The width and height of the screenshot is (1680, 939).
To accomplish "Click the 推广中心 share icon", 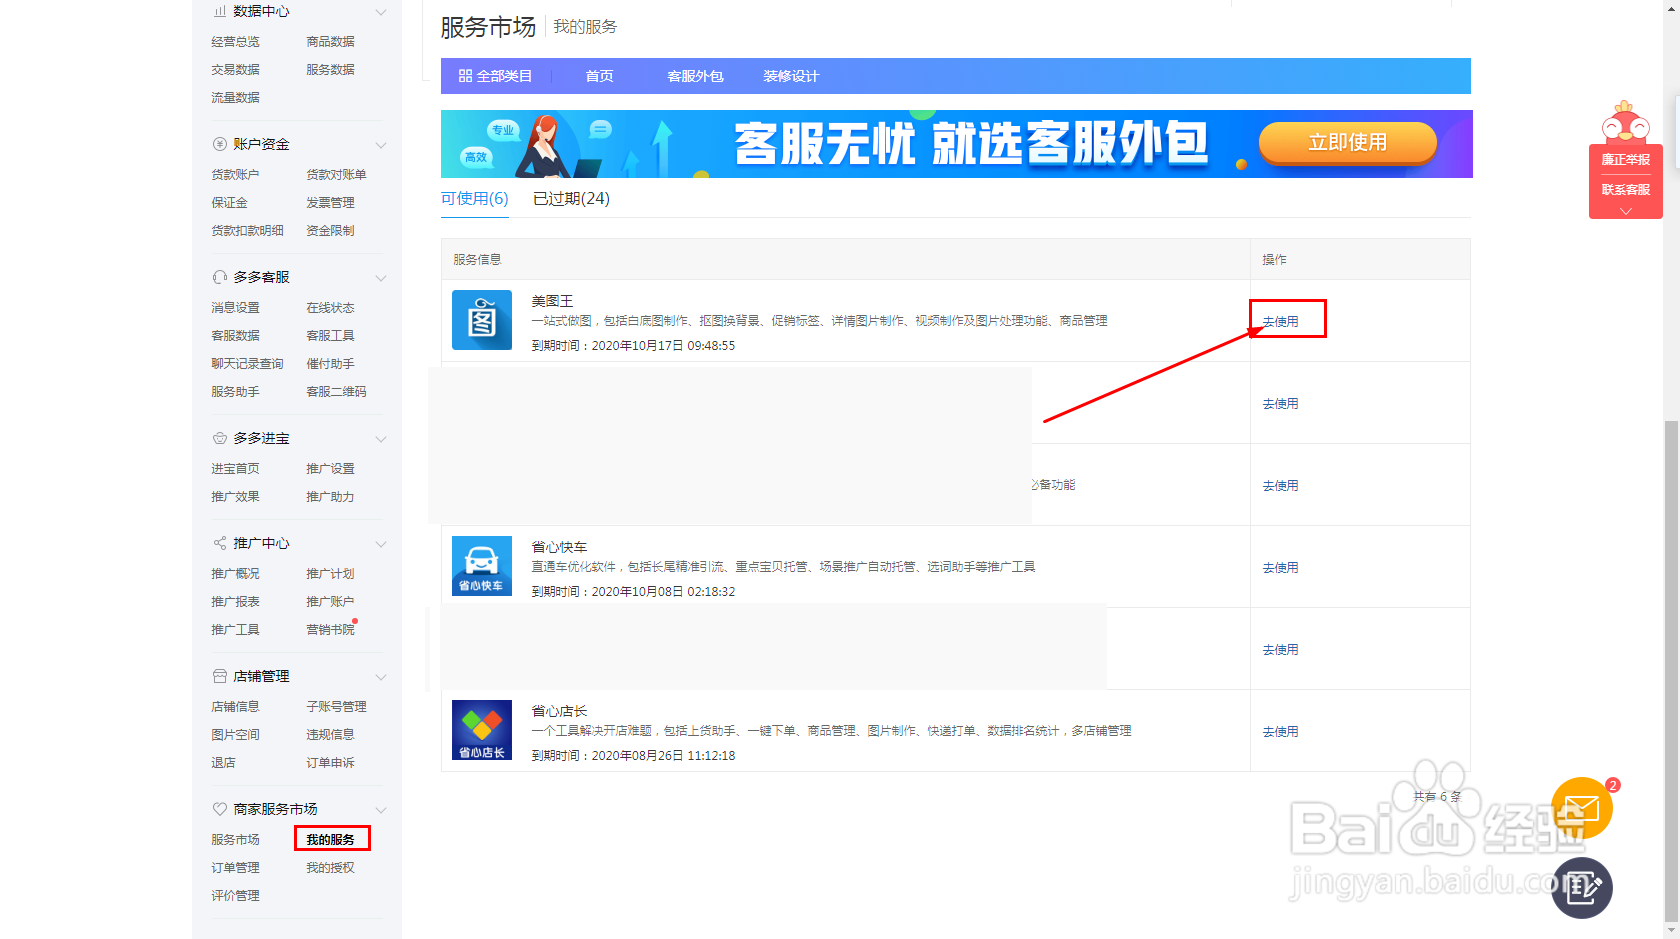I will [x=220, y=543].
